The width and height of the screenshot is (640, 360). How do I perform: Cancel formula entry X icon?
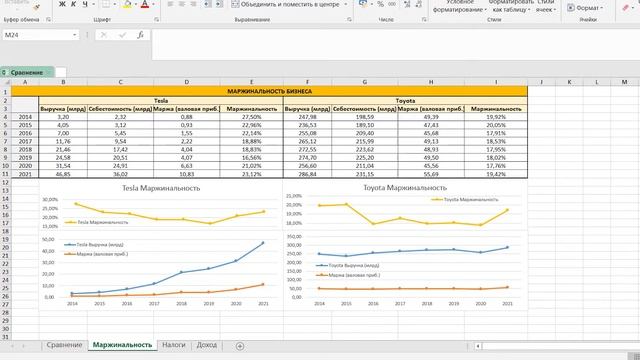coord(104,35)
